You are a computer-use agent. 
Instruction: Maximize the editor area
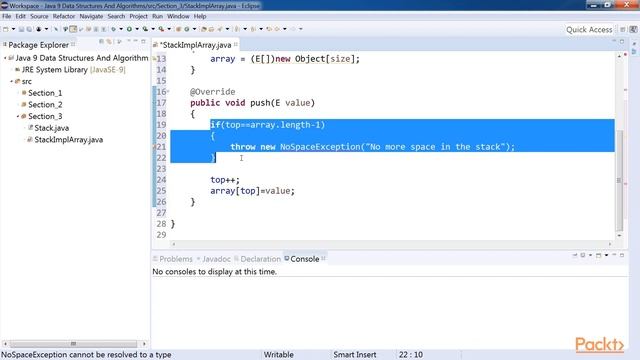(x=622, y=41)
